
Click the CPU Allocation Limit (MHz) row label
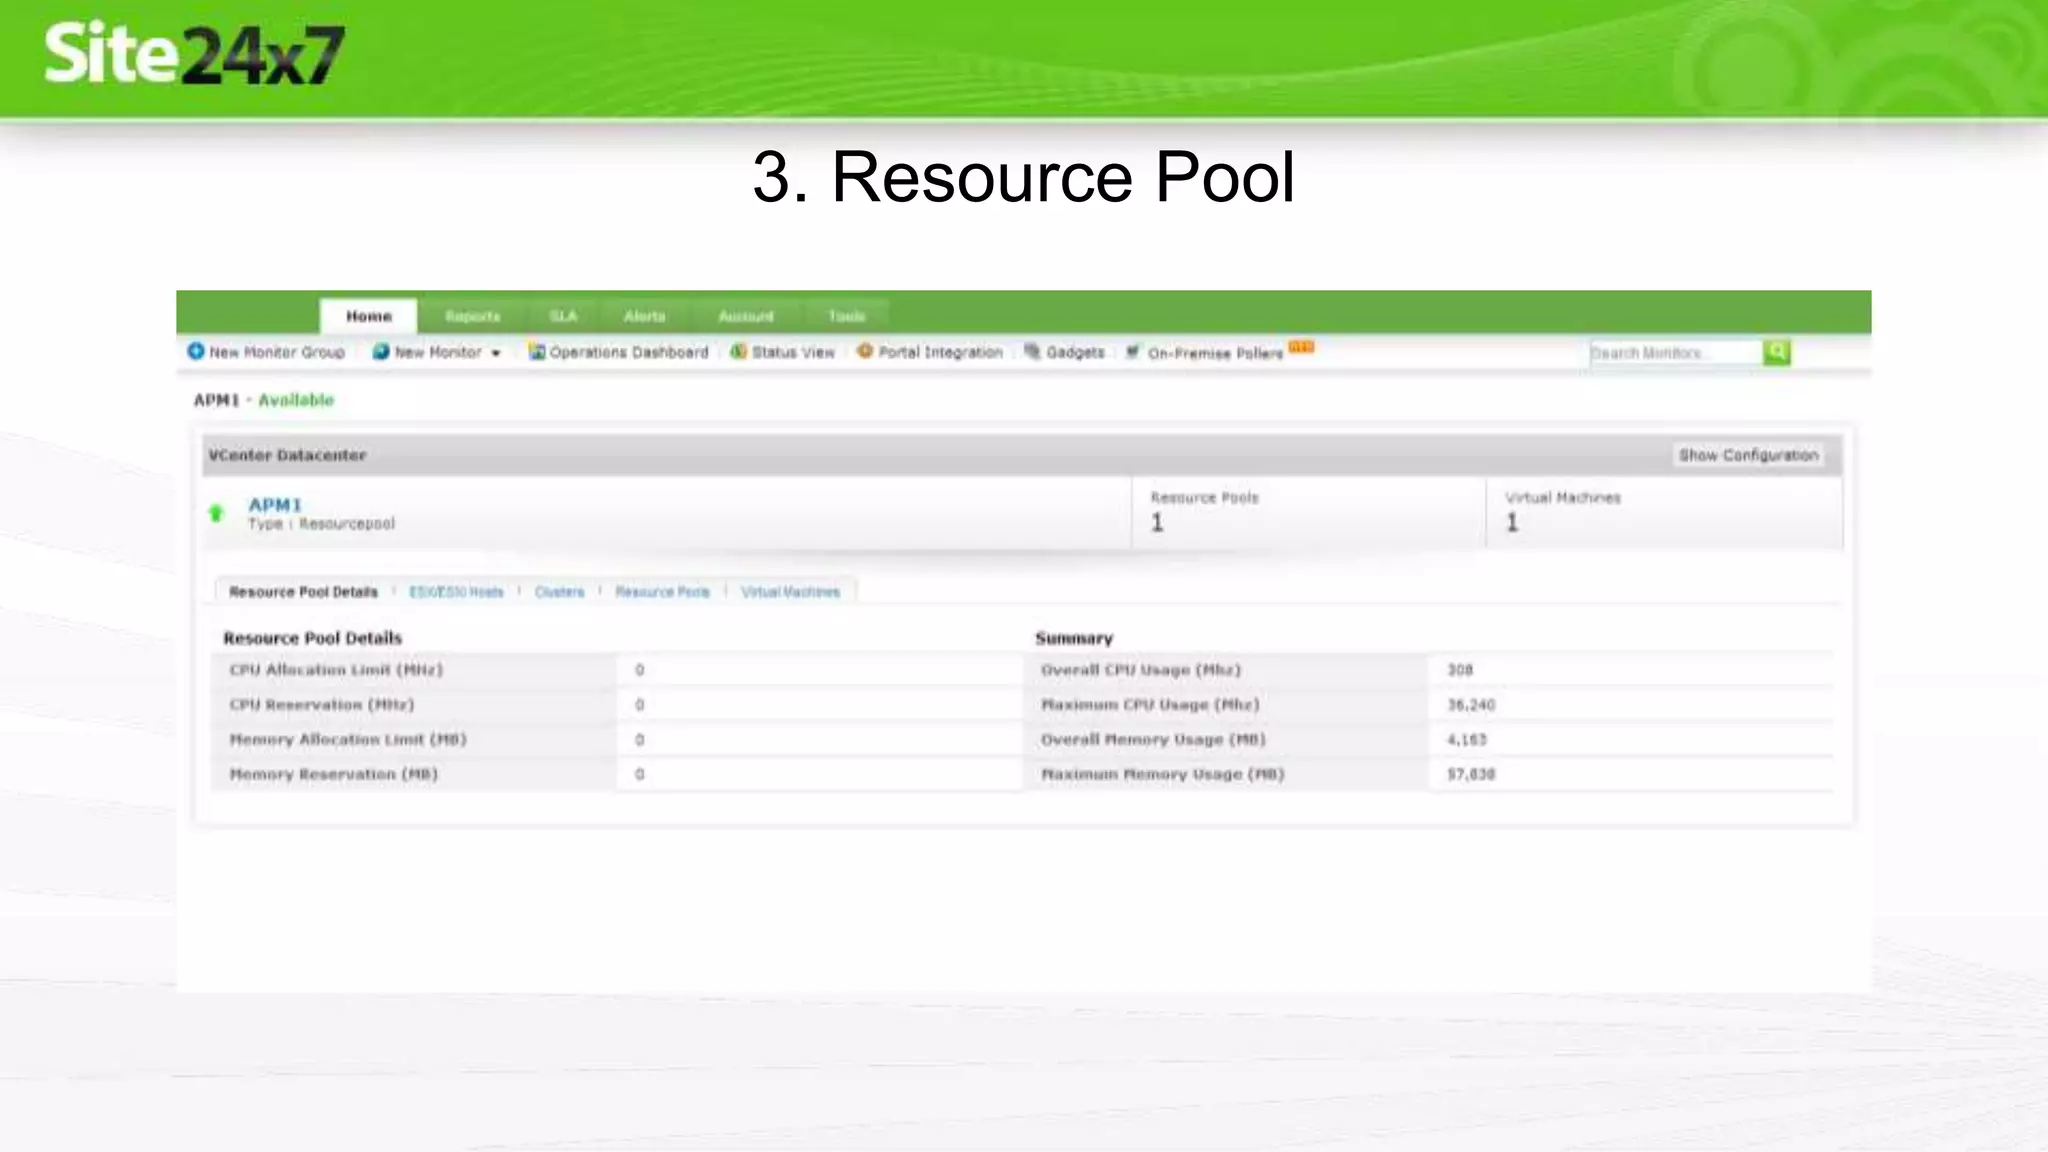(336, 670)
